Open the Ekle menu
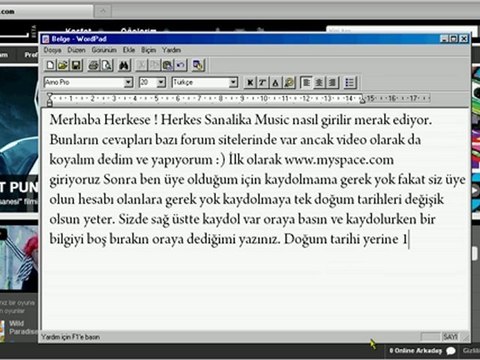This screenshot has height=360, width=480. tap(129, 50)
